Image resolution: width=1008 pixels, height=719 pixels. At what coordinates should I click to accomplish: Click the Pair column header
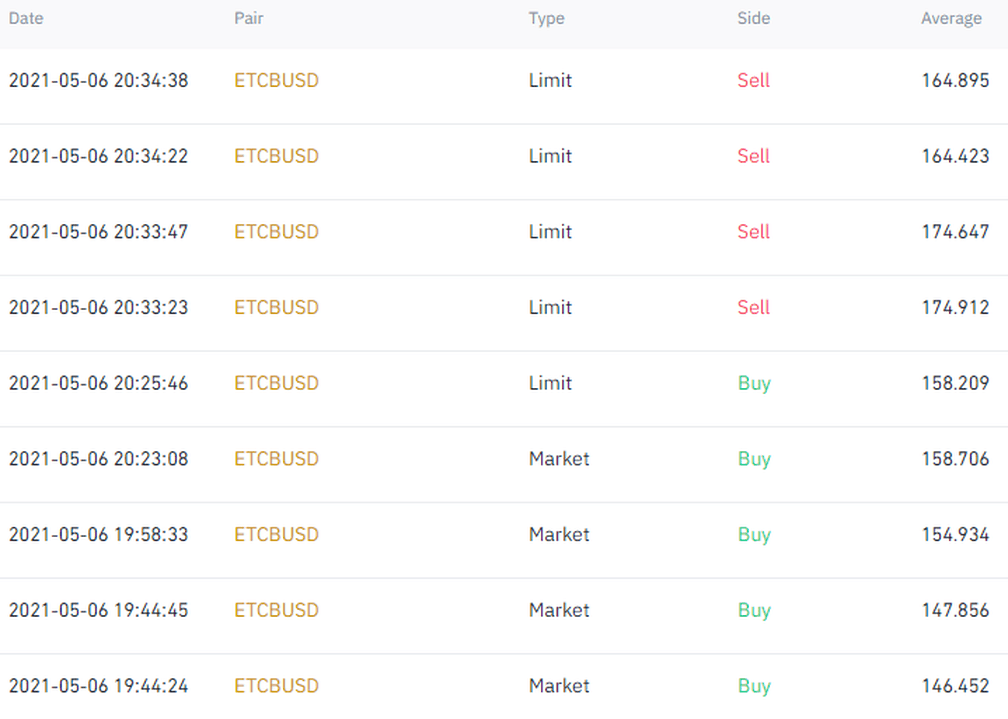point(248,18)
